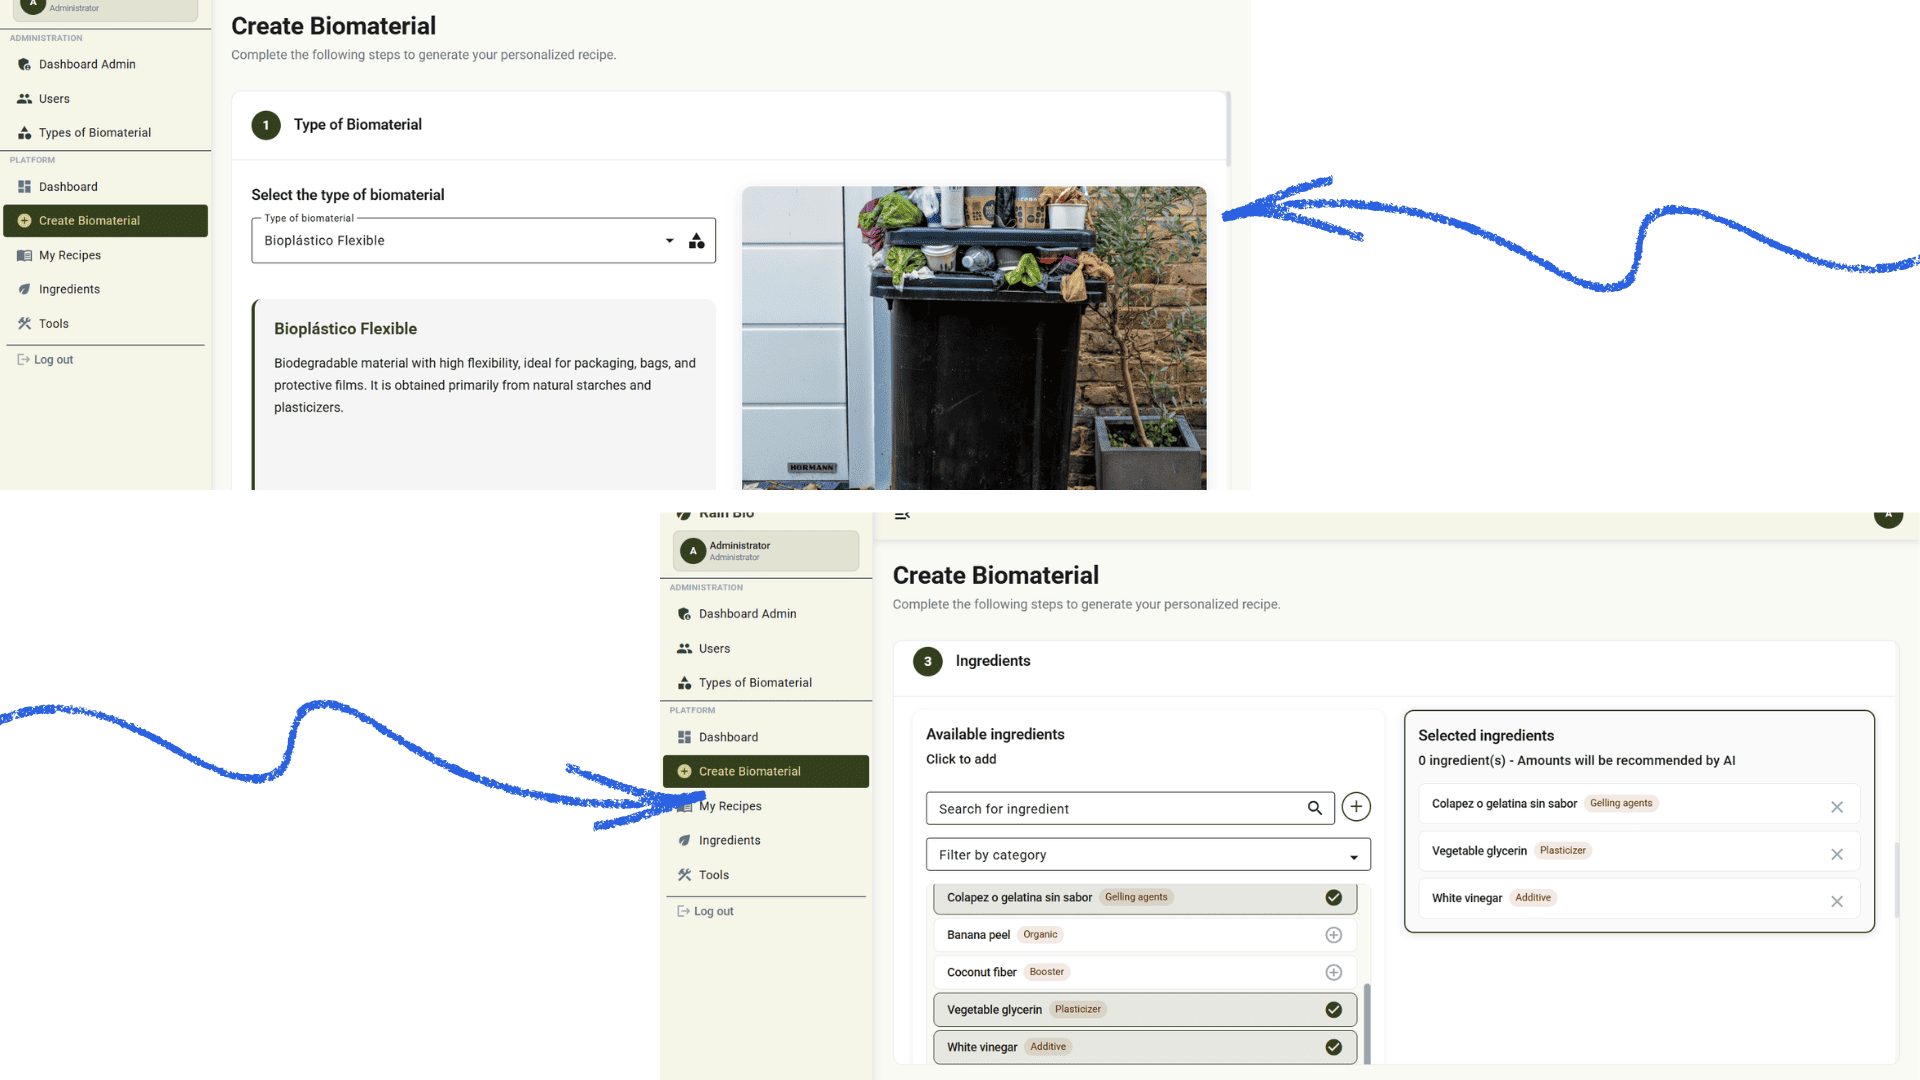The width and height of the screenshot is (1920, 1080).
Task: Open Tools wrench icon in upper screenshot
Action: pos(24,324)
